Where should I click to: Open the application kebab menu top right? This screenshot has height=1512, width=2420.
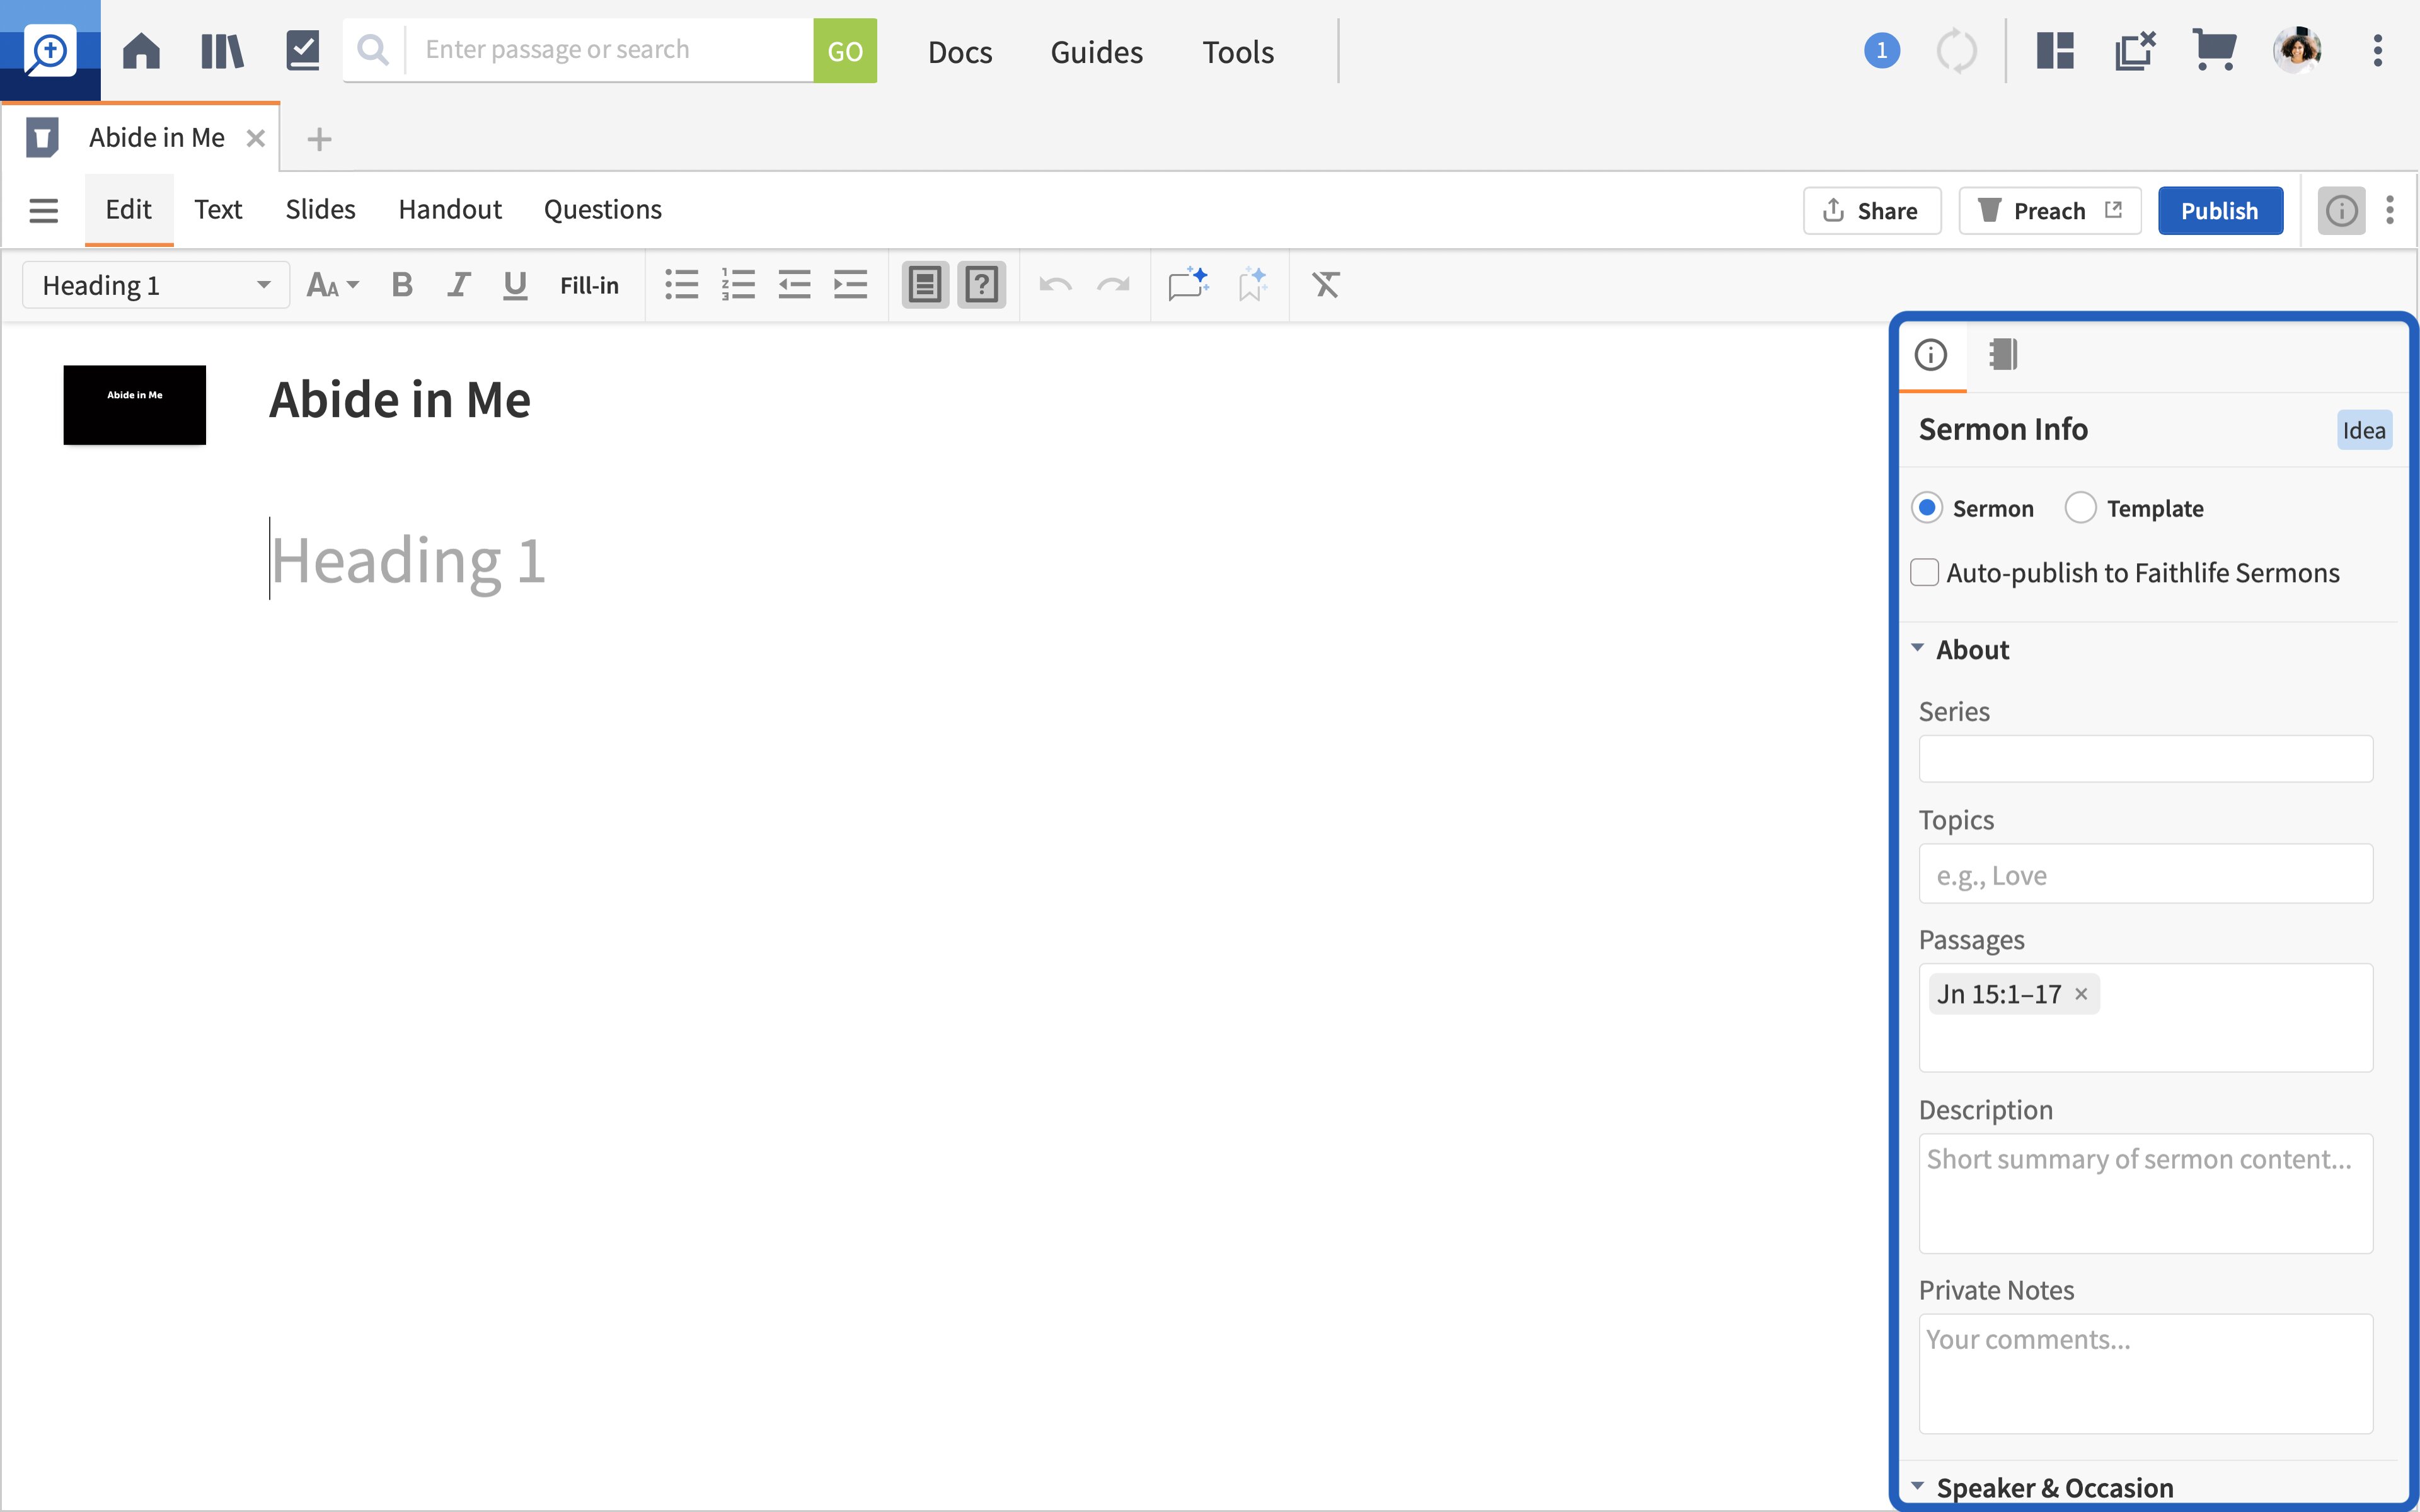tap(2377, 50)
